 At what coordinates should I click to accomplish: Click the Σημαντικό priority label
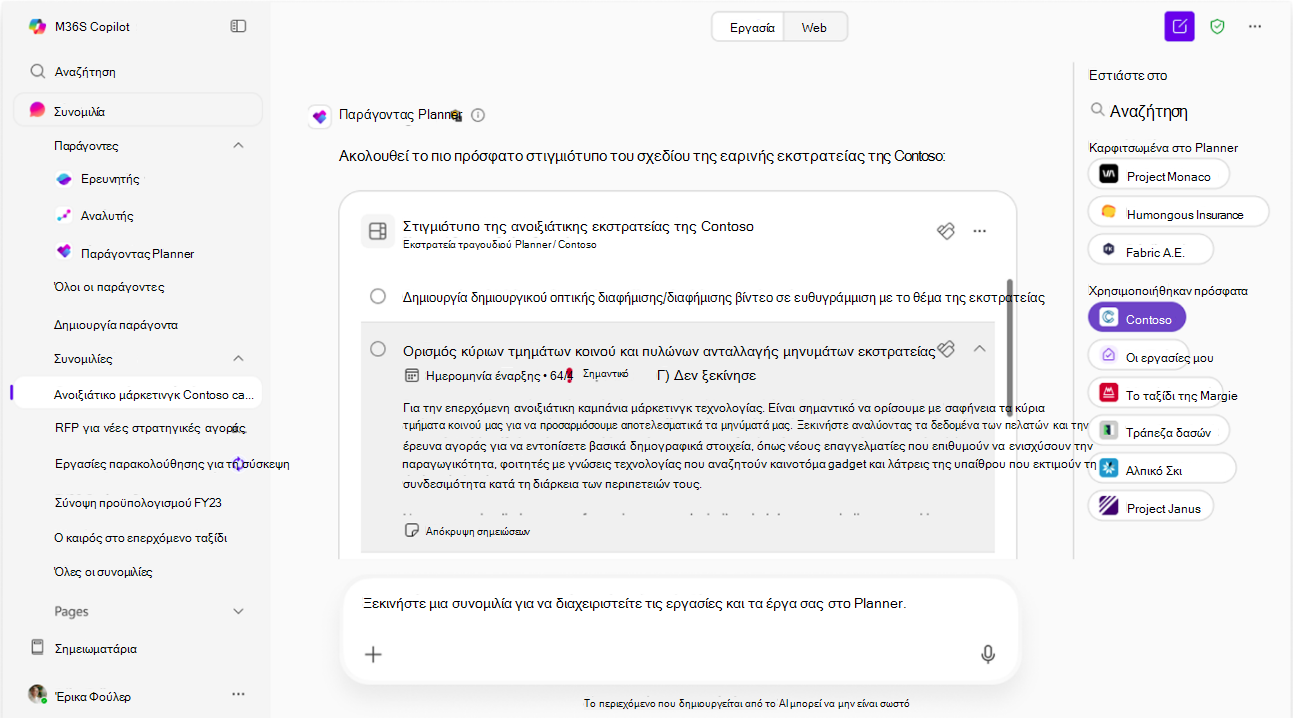[x=604, y=372]
